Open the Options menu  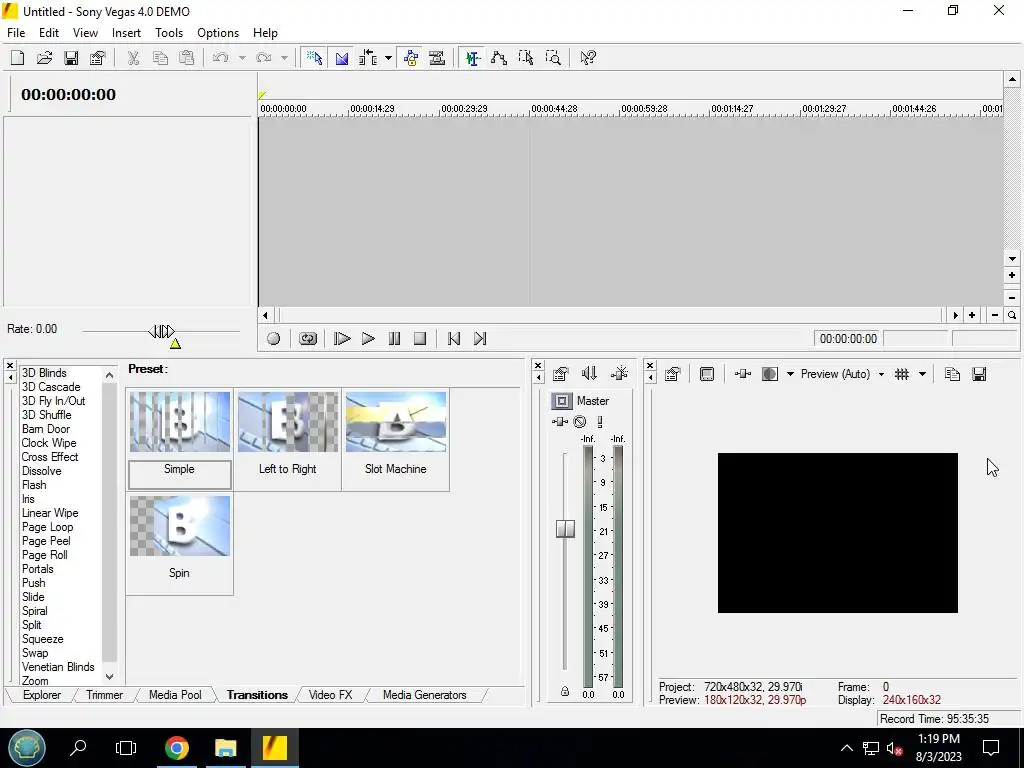coord(218,33)
